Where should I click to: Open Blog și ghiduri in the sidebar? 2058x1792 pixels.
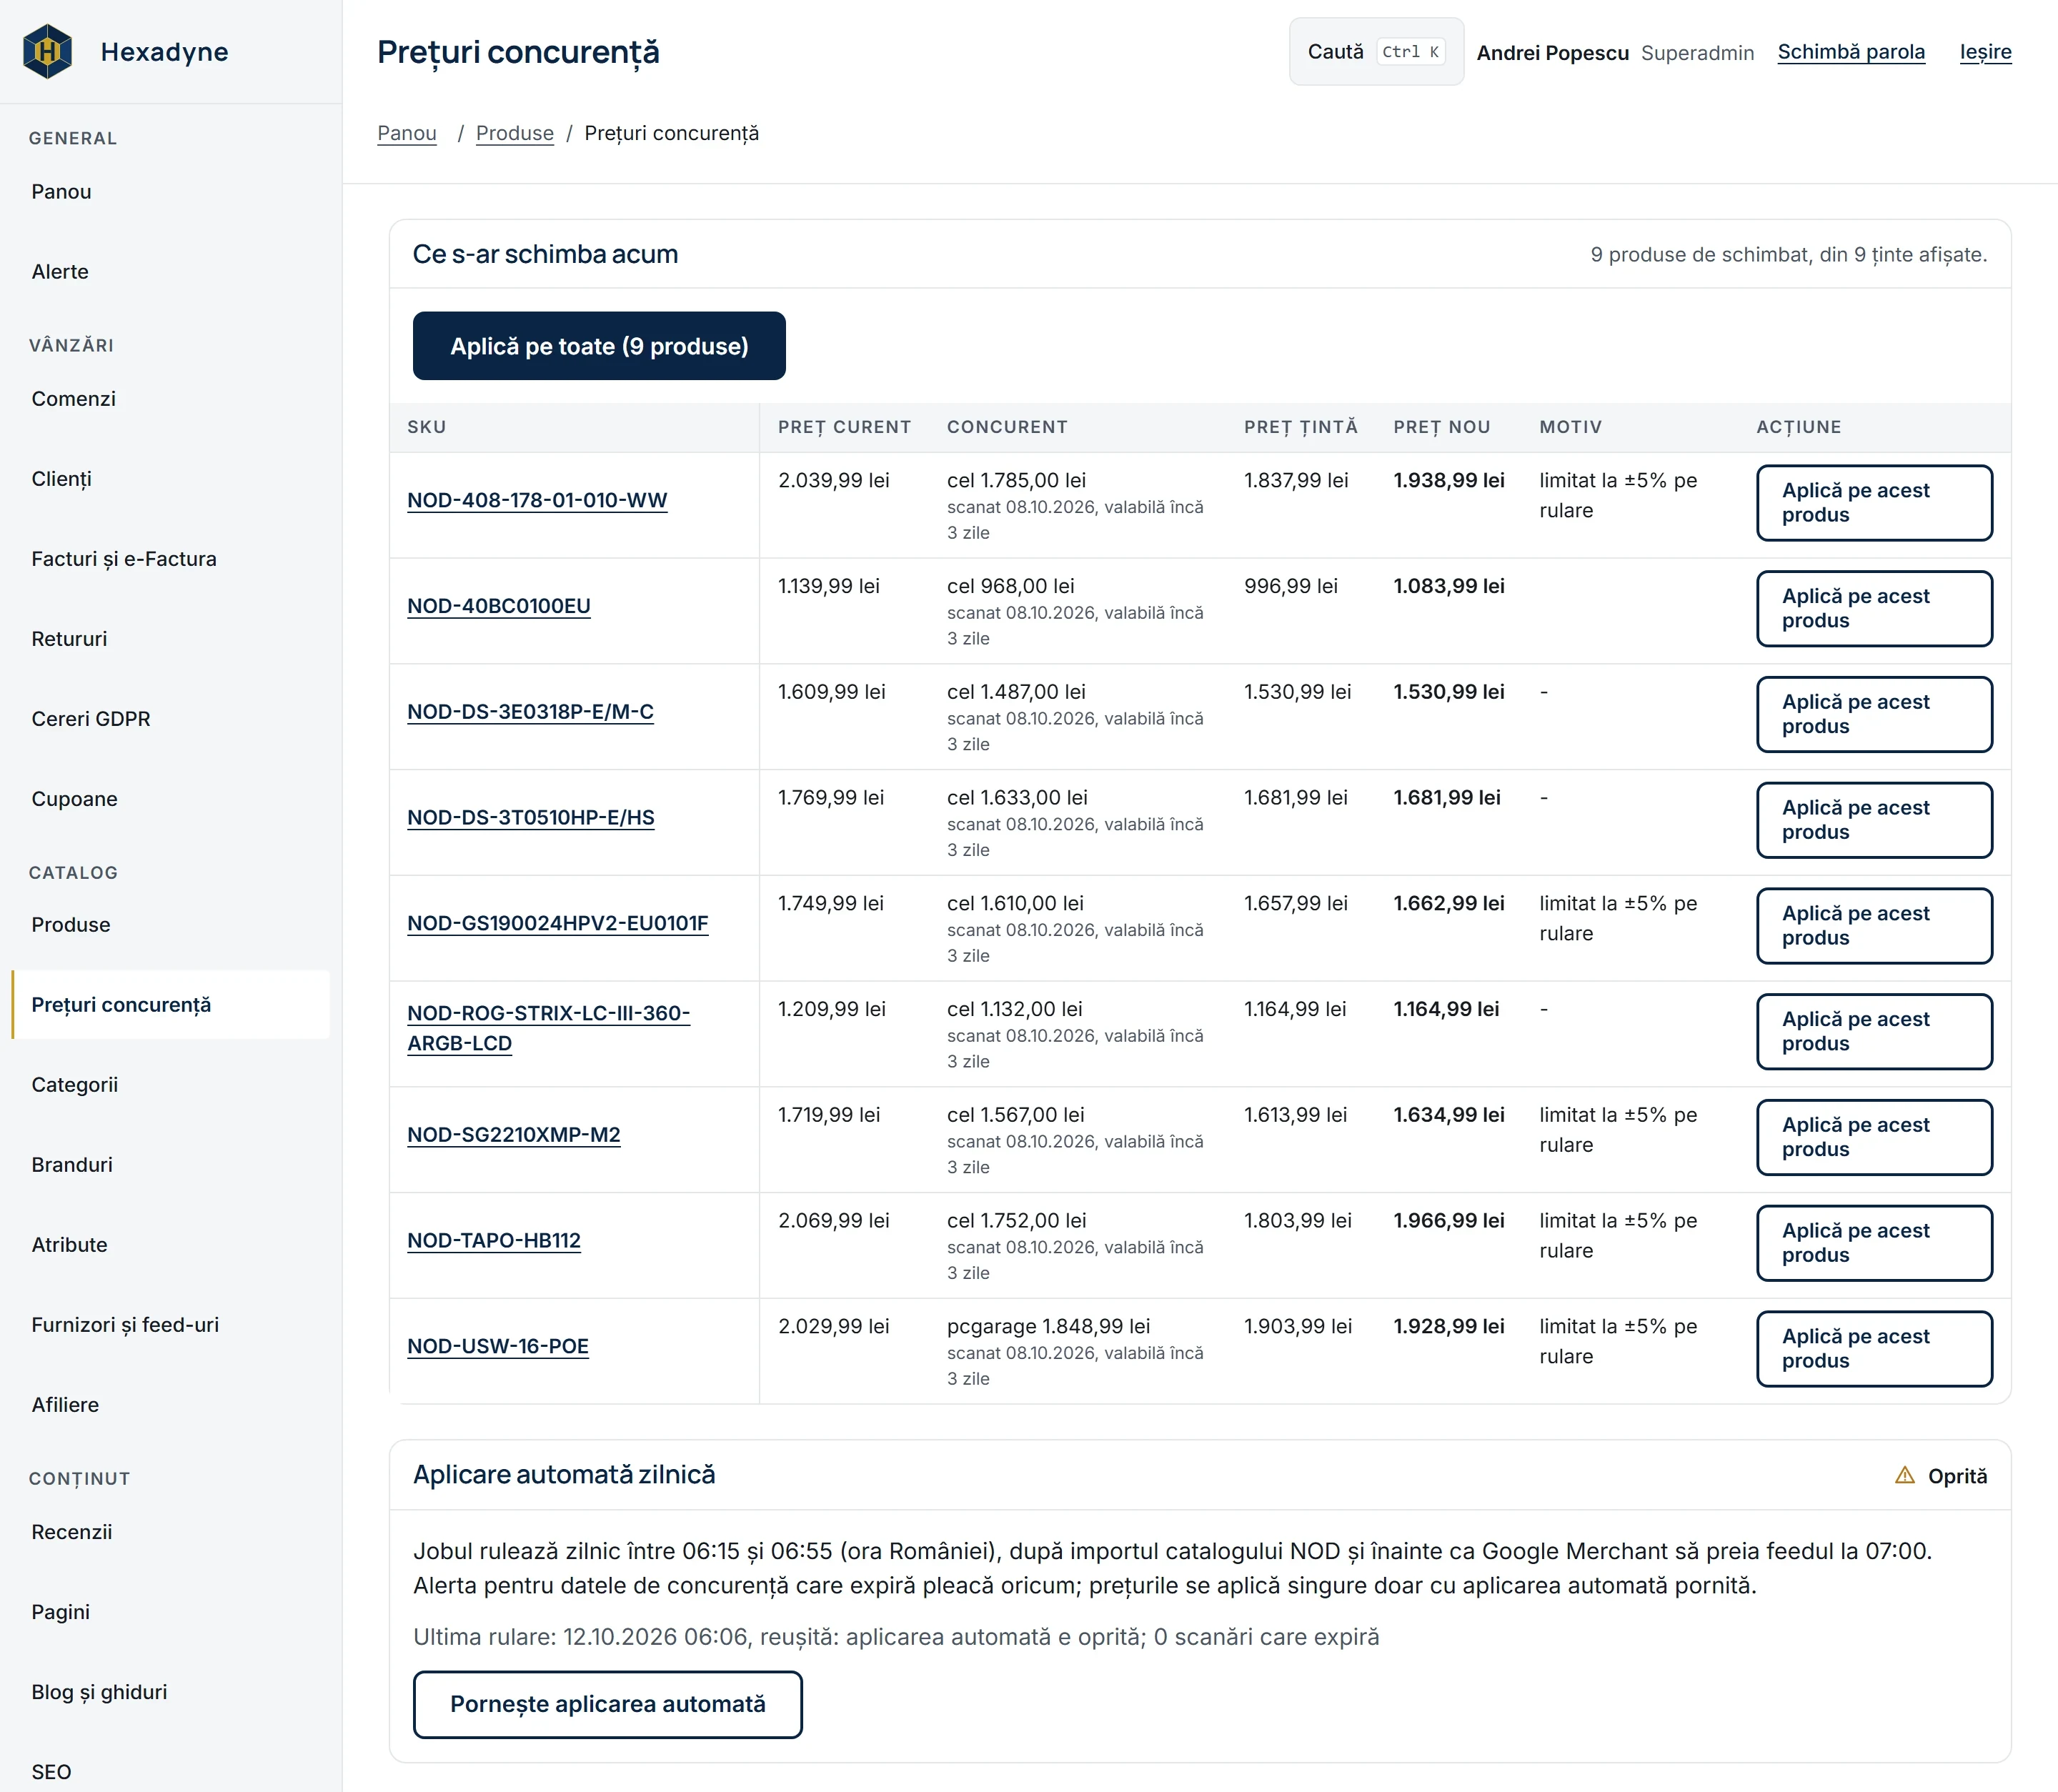pos(171,1691)
